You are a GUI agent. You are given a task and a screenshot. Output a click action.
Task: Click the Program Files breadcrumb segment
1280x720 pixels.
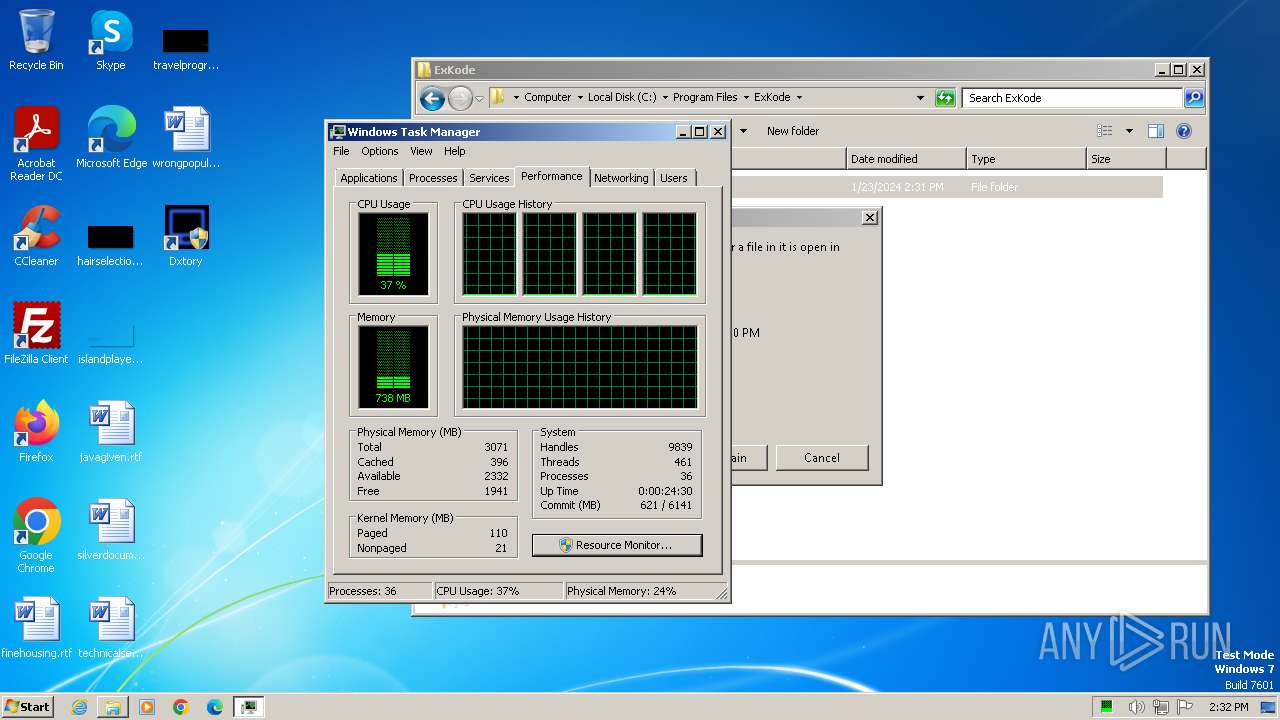click(x=705, y=98)
